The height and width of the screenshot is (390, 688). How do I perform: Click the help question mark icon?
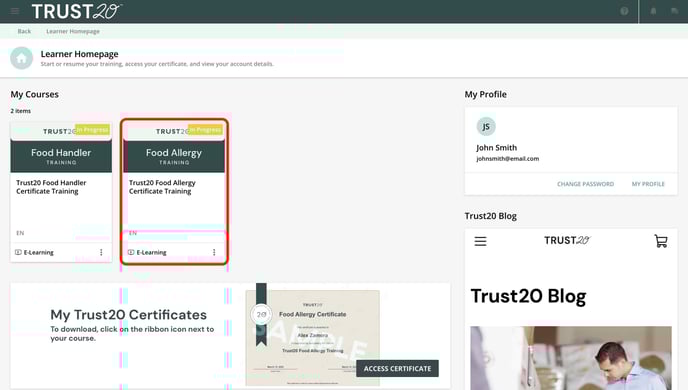624,11
